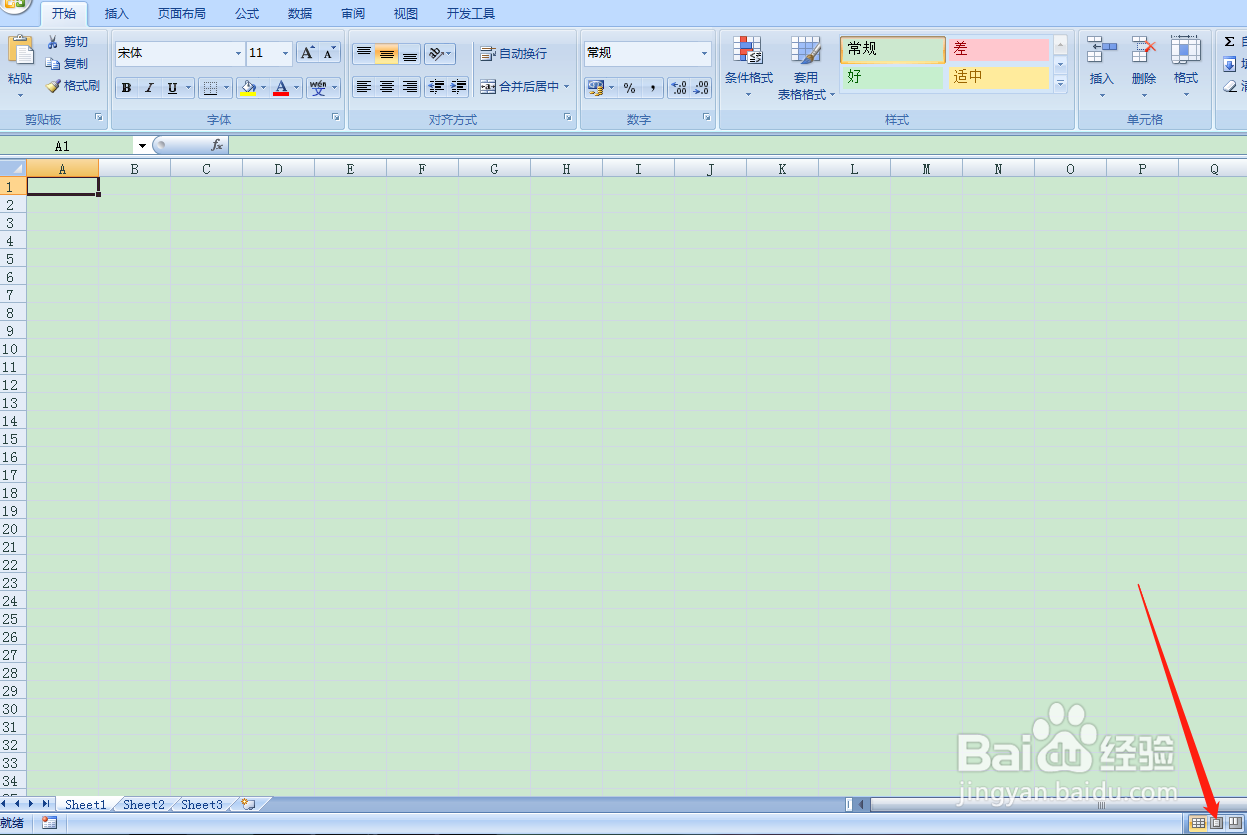Click Wrap Text (自动换行)
Screen dimensions: 1247x835
point(513,54)
